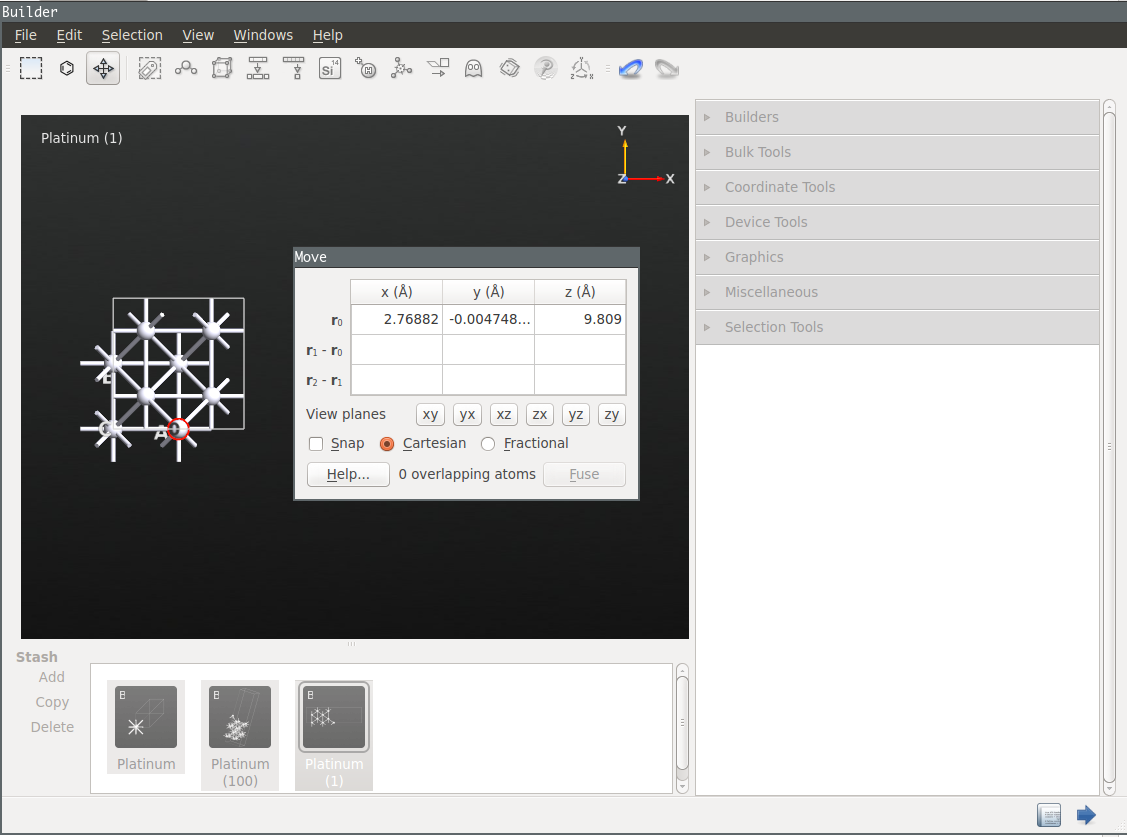Viewport: 1127px width, 837px height.
Task: Open the File menu
Action: pos(26,35)
